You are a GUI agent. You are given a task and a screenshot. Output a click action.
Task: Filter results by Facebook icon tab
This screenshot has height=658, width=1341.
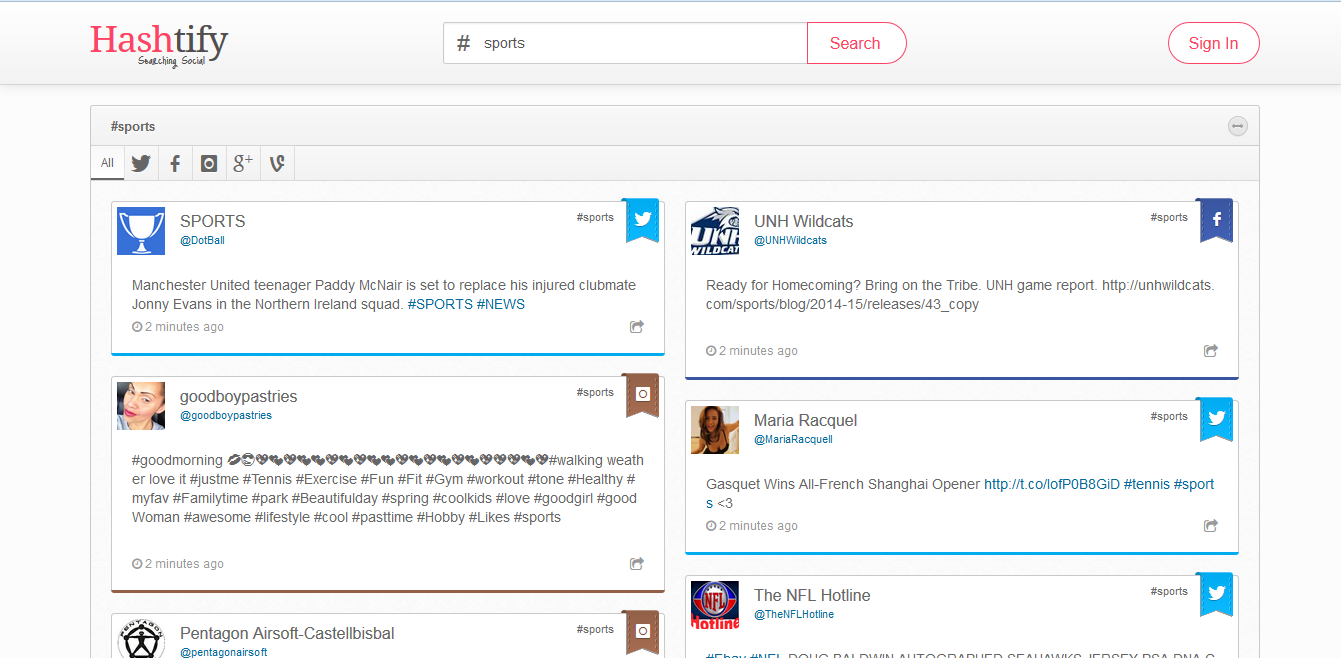click(x=175, y=163)
